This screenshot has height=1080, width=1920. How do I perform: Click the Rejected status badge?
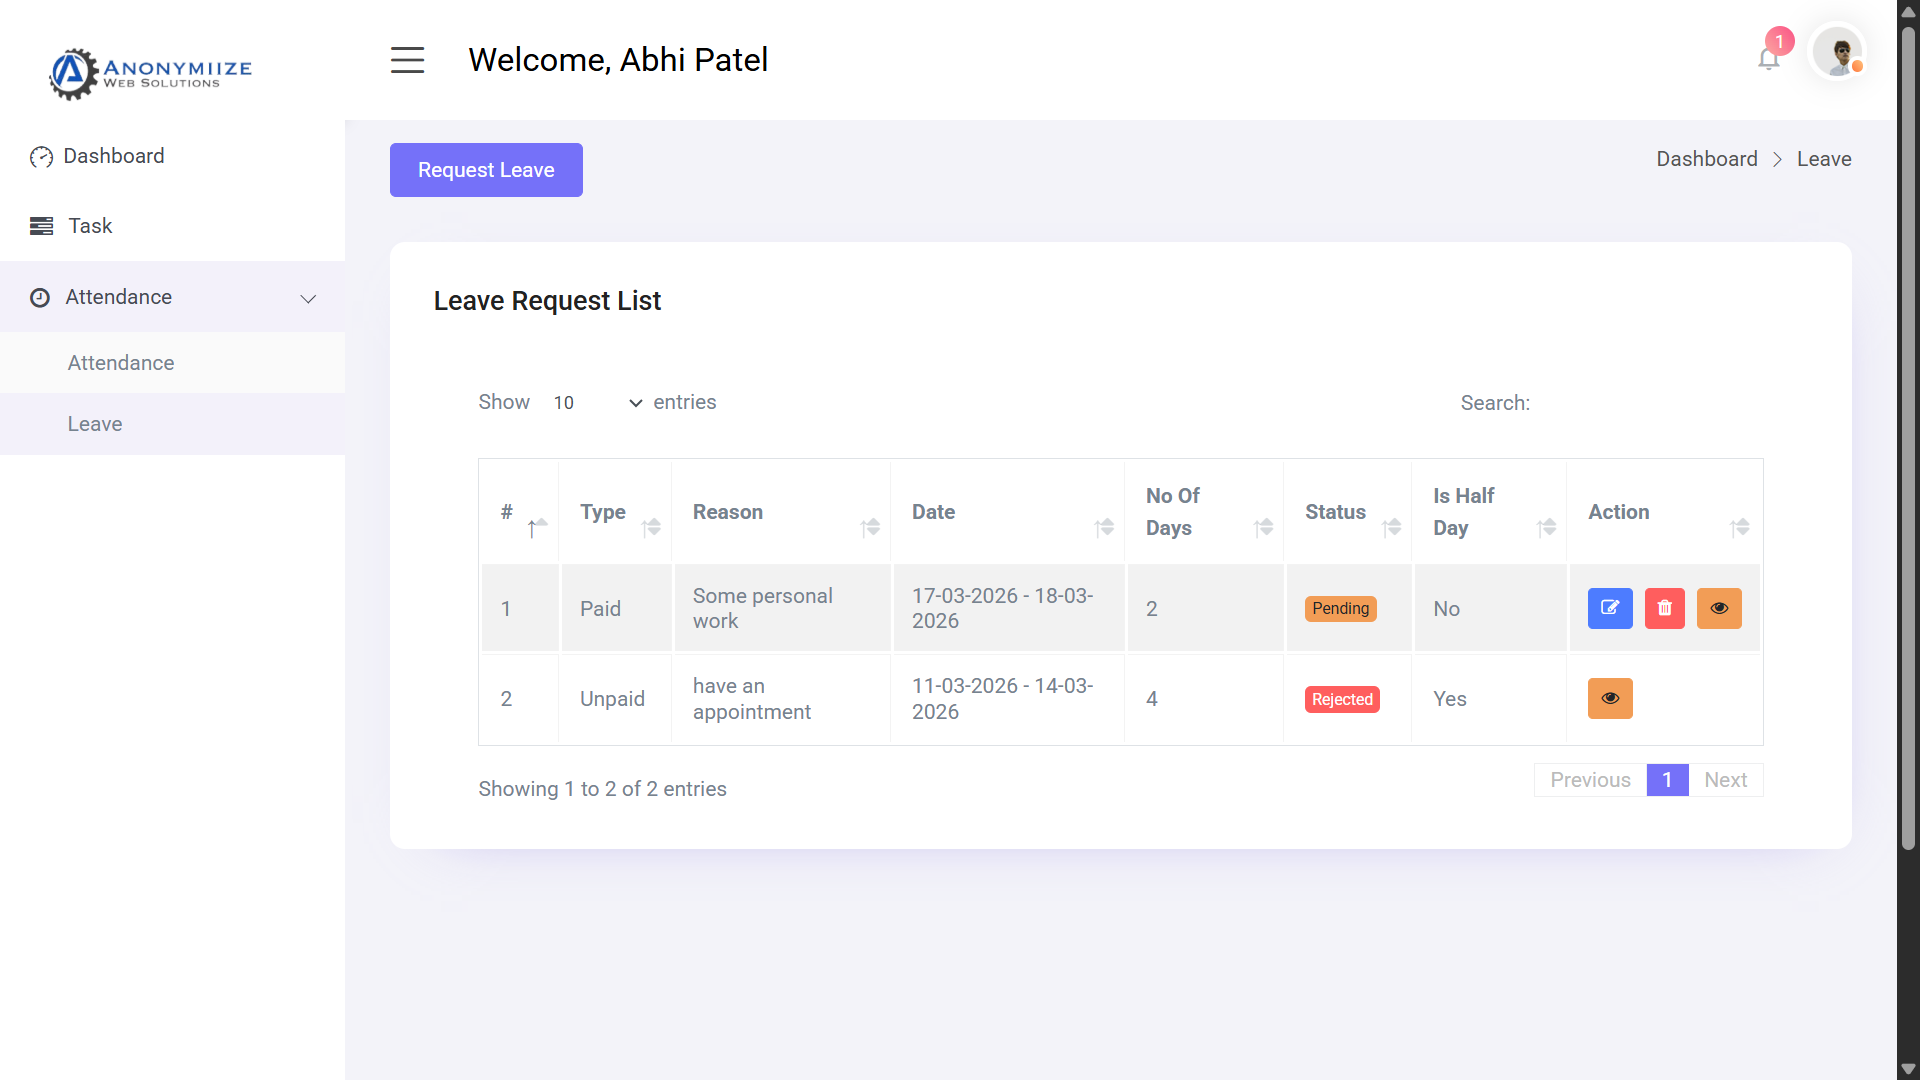[1342, 699]
